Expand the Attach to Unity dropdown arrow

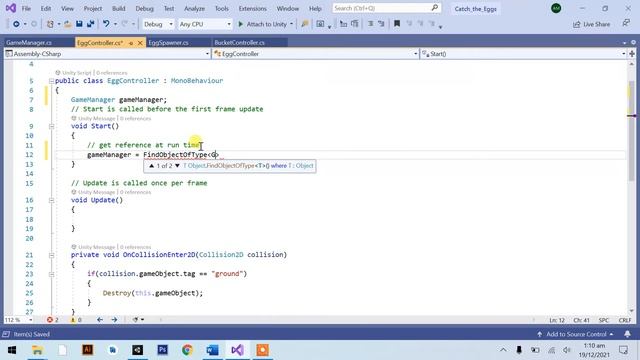point(291,24)
